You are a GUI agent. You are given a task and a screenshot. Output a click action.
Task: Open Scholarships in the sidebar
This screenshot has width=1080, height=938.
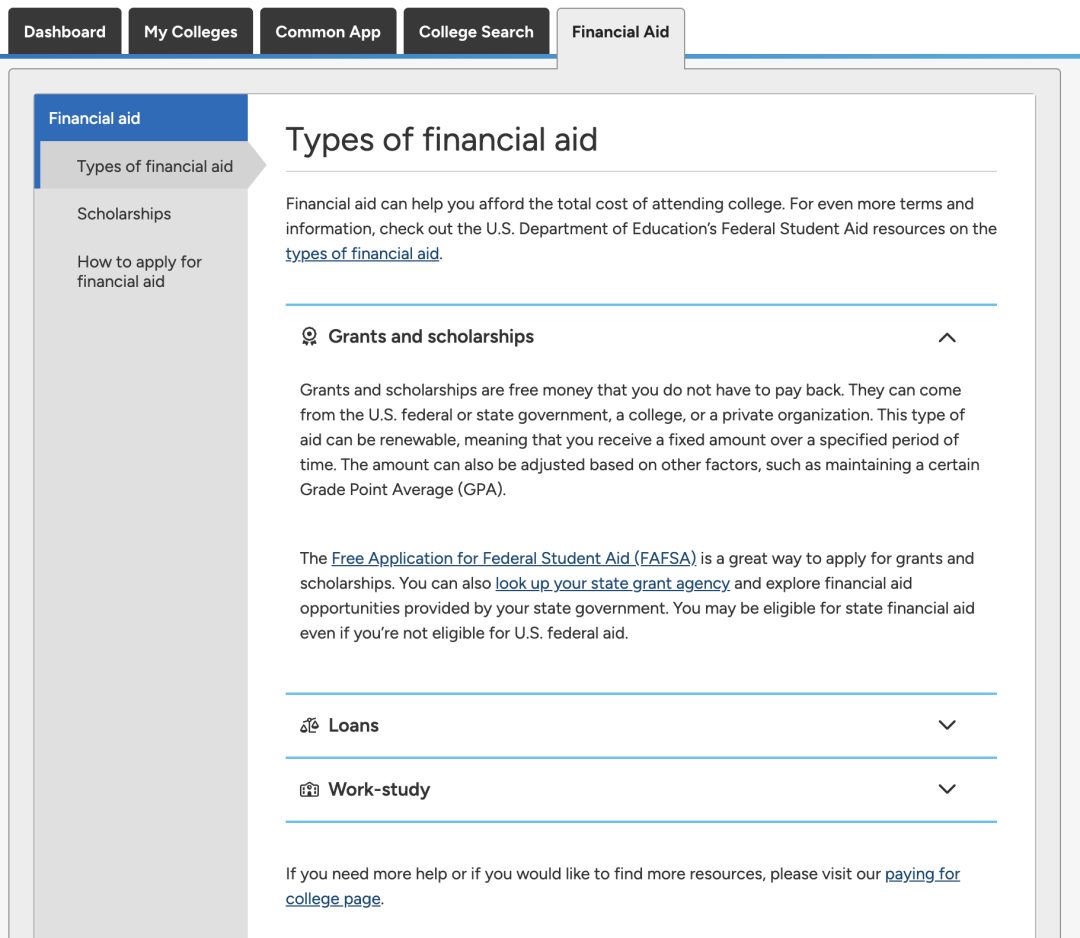tap(124, 213)
